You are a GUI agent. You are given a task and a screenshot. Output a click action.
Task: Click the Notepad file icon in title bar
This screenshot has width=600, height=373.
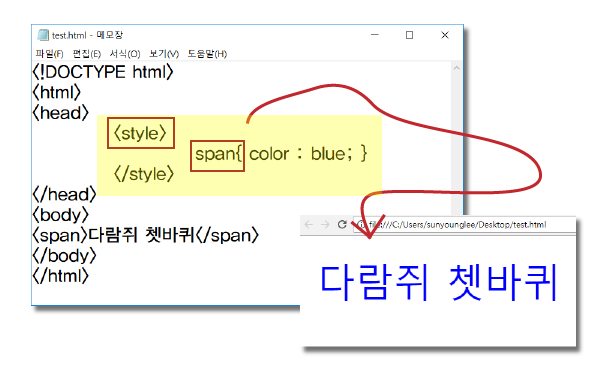click(x=43, y=35)
